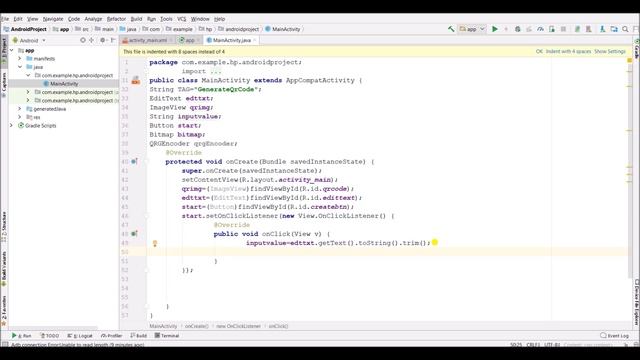Click the override gutter icon beside onCreate
The height and width of the screenshot is (360, 640).
[134, 161]
